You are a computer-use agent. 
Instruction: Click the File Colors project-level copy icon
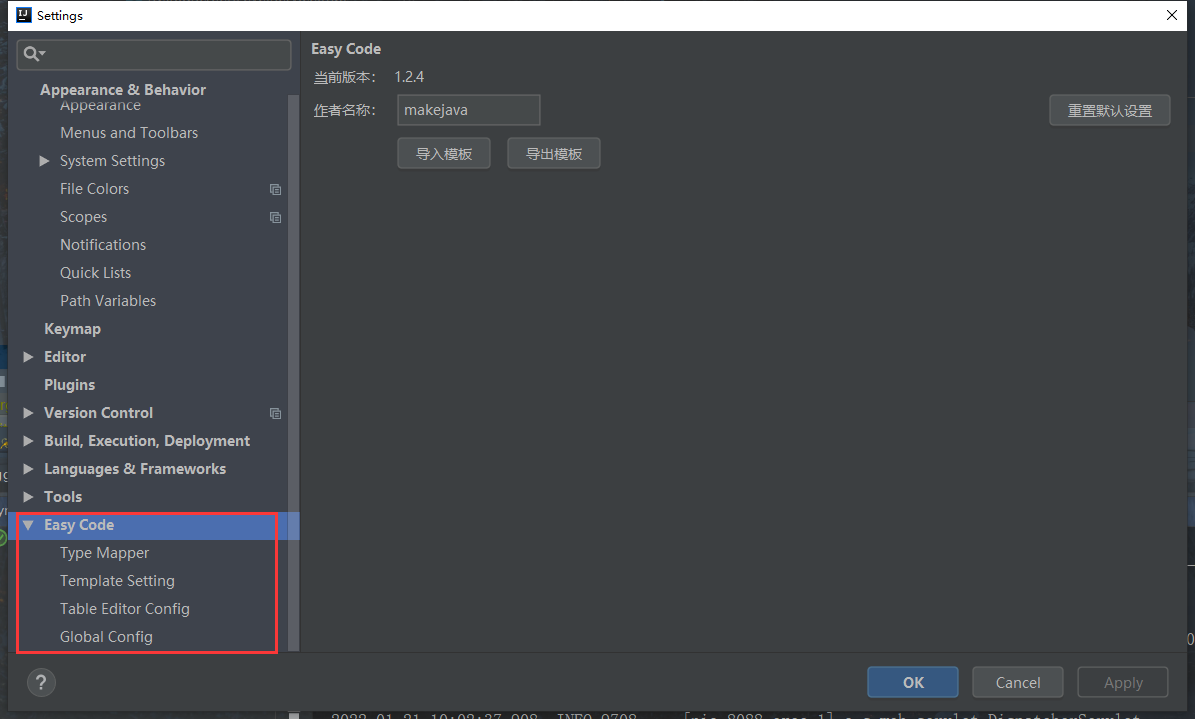(x=275, y=189)
